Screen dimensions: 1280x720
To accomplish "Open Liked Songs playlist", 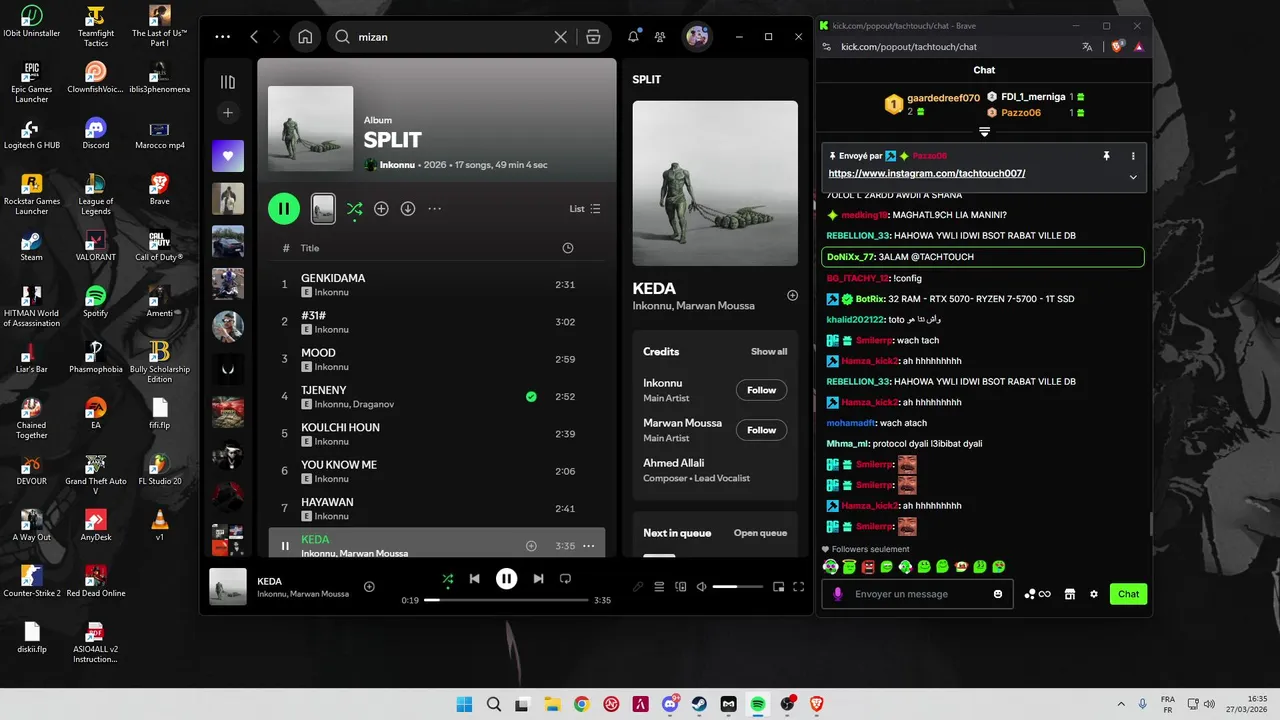I will (x=228, y=156).
